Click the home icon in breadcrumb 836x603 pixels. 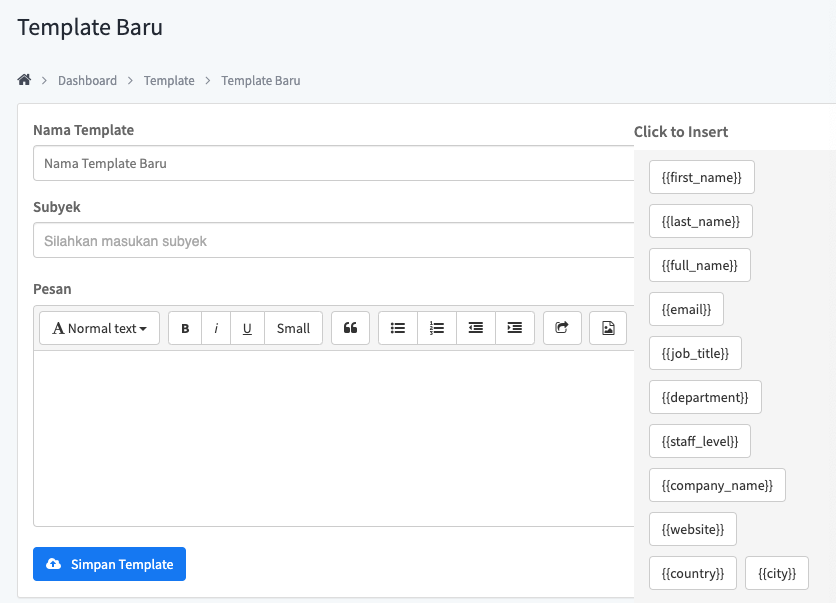(x=24, y=80)
